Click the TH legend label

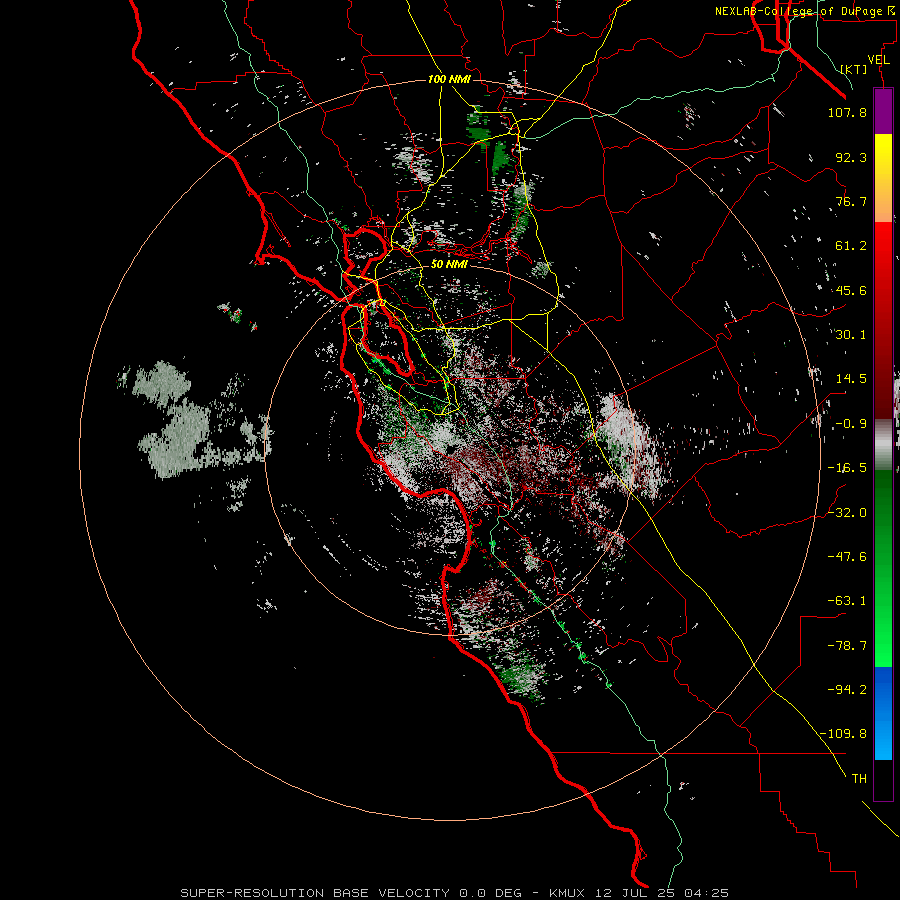[859, 778]
